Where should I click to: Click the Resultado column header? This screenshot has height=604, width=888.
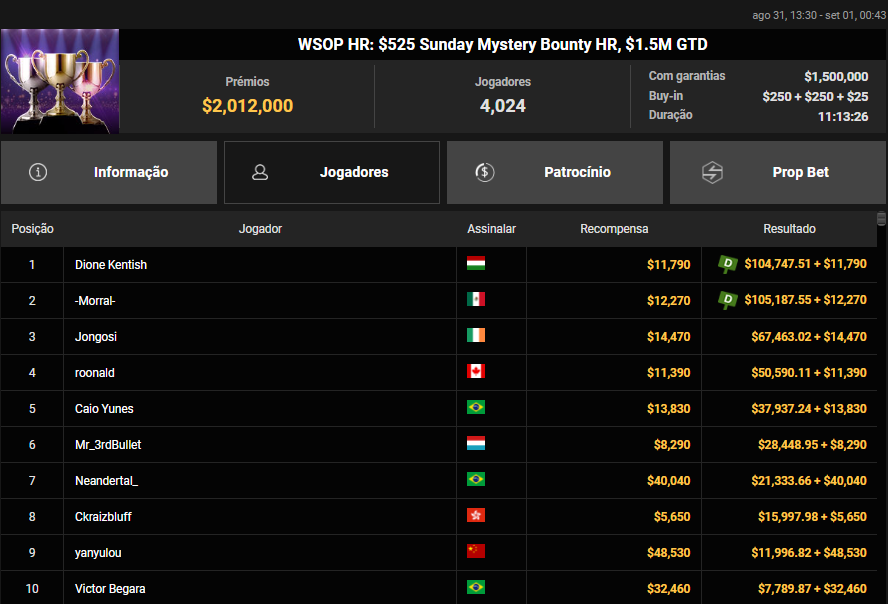pyautogui.click(x=789, y=229)
